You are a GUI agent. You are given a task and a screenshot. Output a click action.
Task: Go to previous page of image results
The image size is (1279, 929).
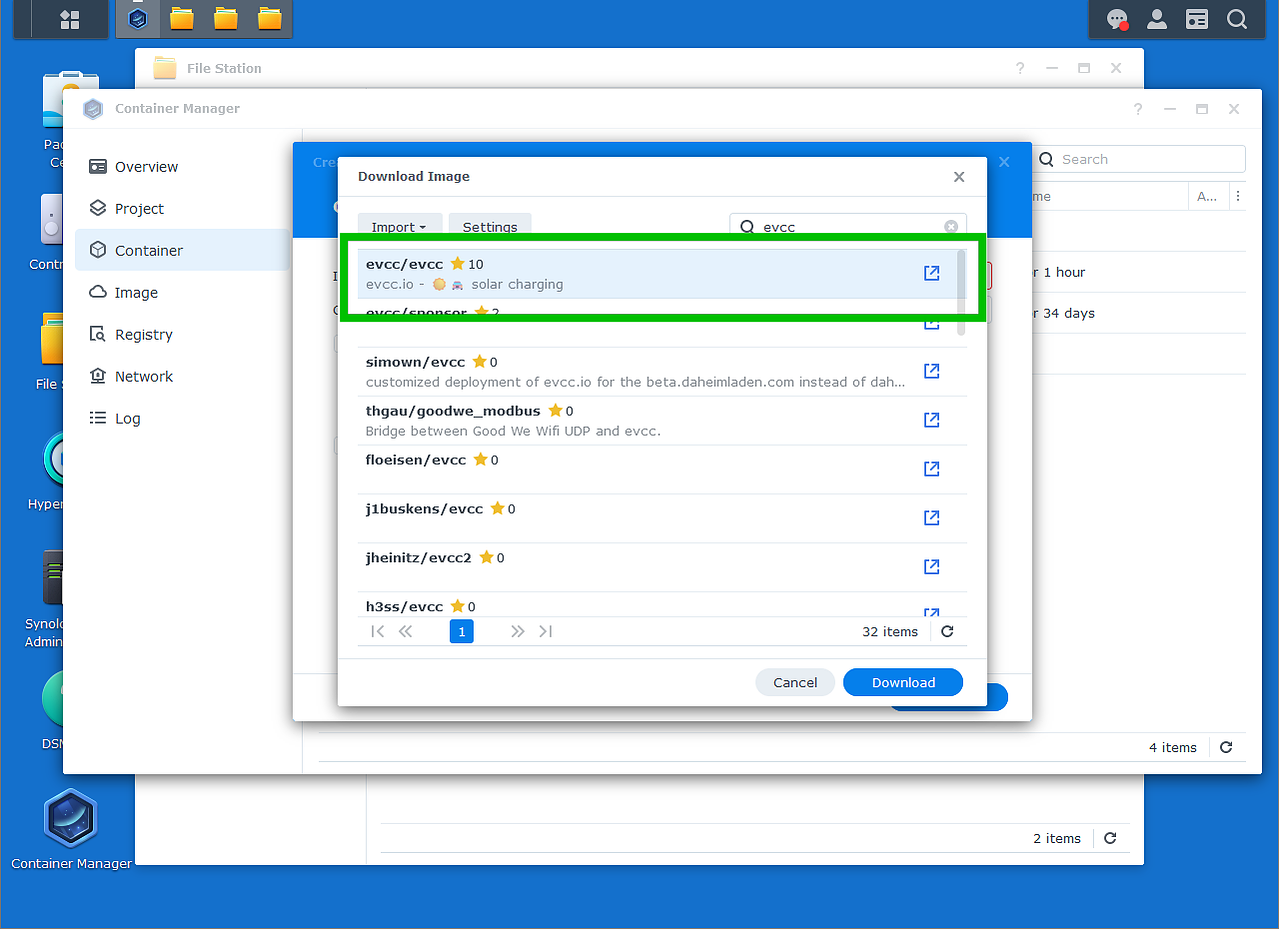pyautogui.click(x=405, y=632)
